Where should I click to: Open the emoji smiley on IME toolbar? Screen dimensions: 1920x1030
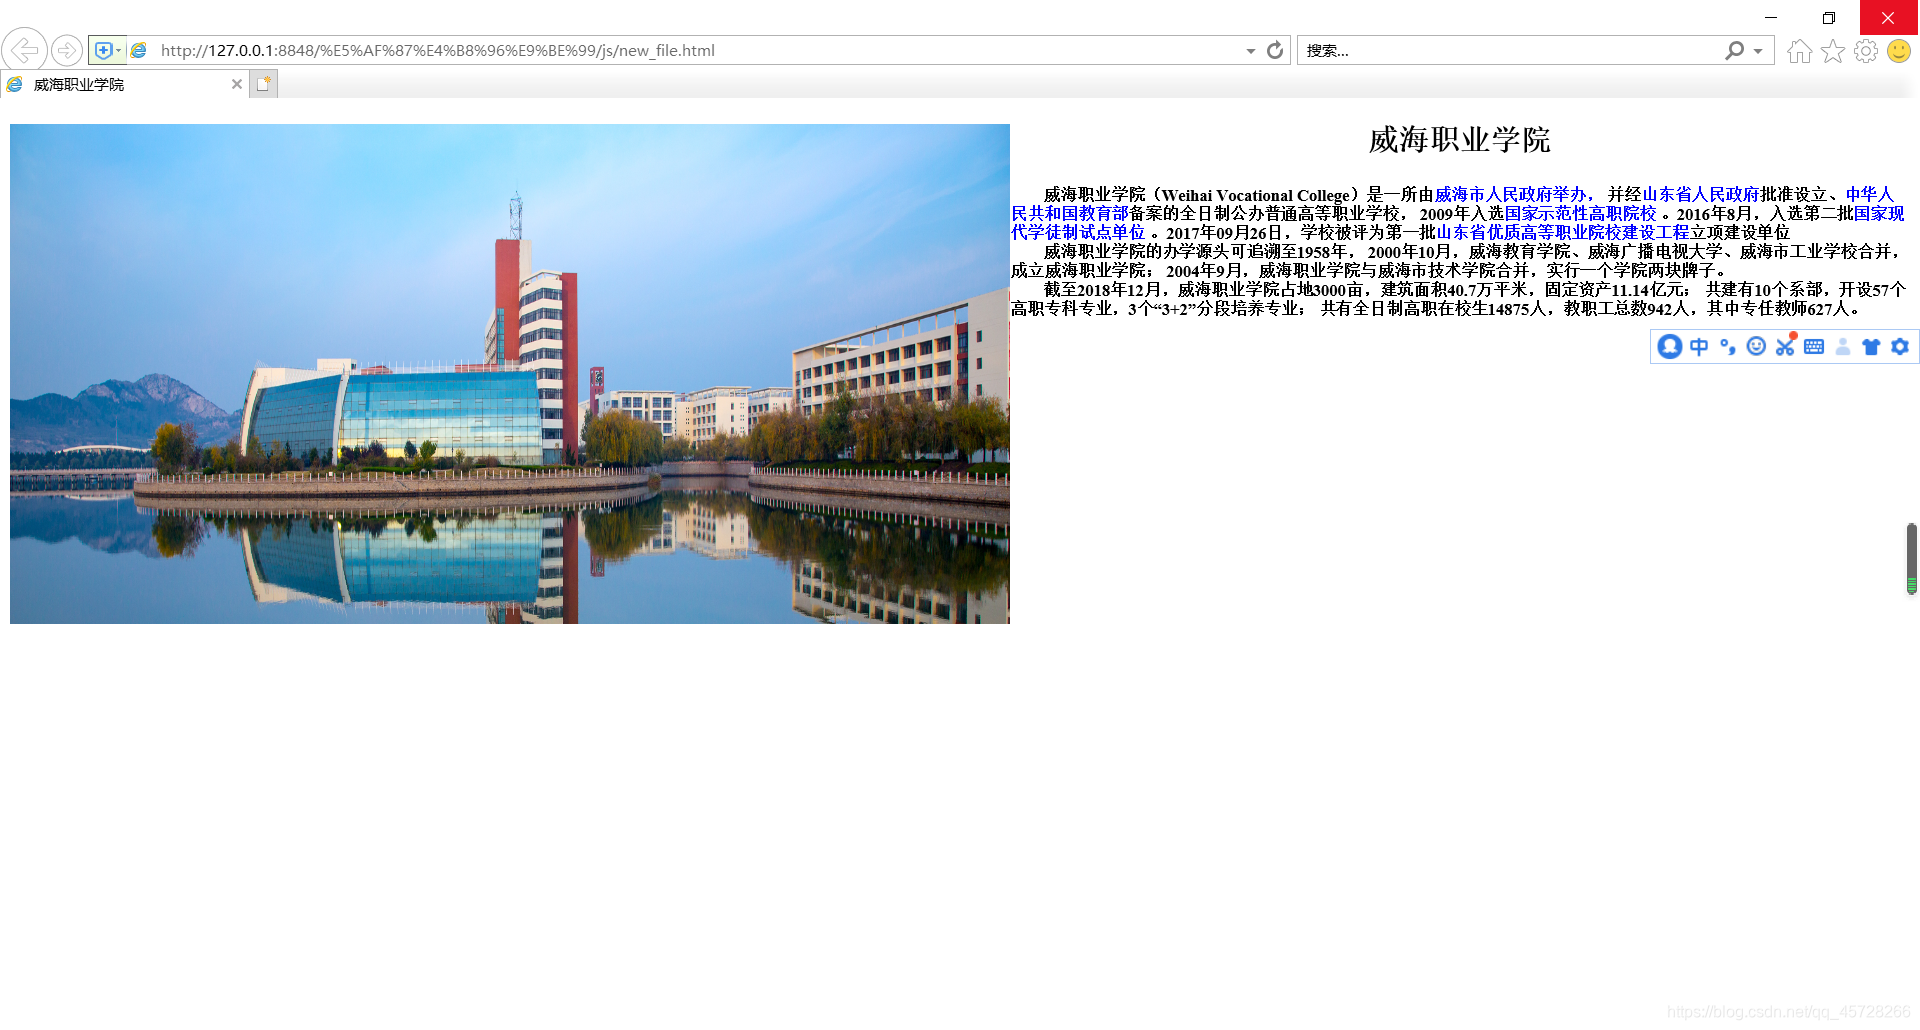click(x=1756, y=346)
